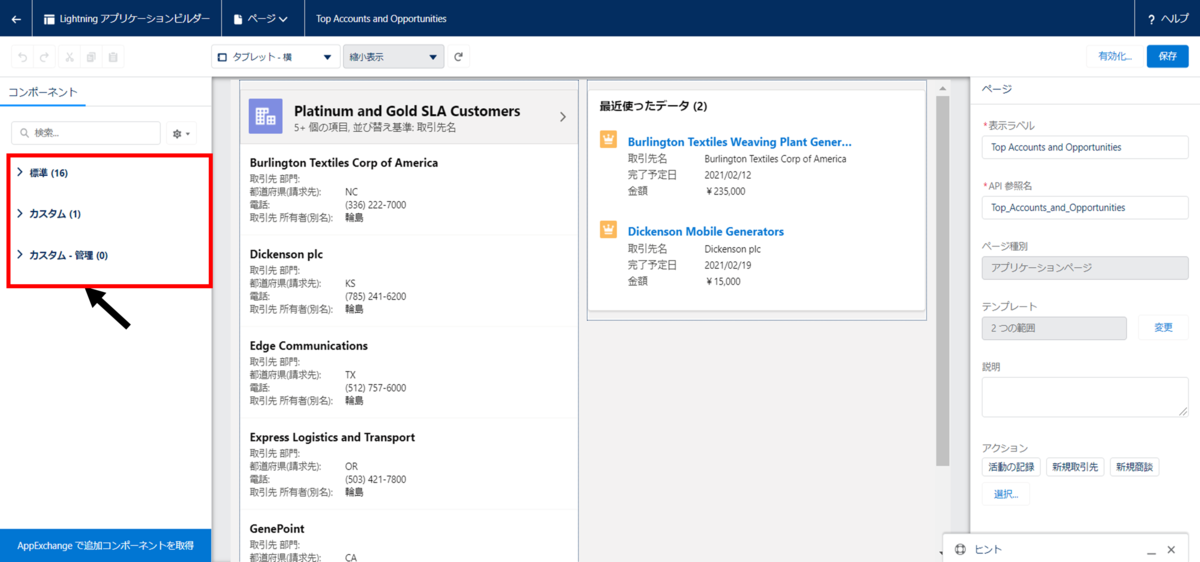Viewport: 1200px width, 562px height.
Task: Click the 新規取引先 action pill
Action: [1075, 467]
